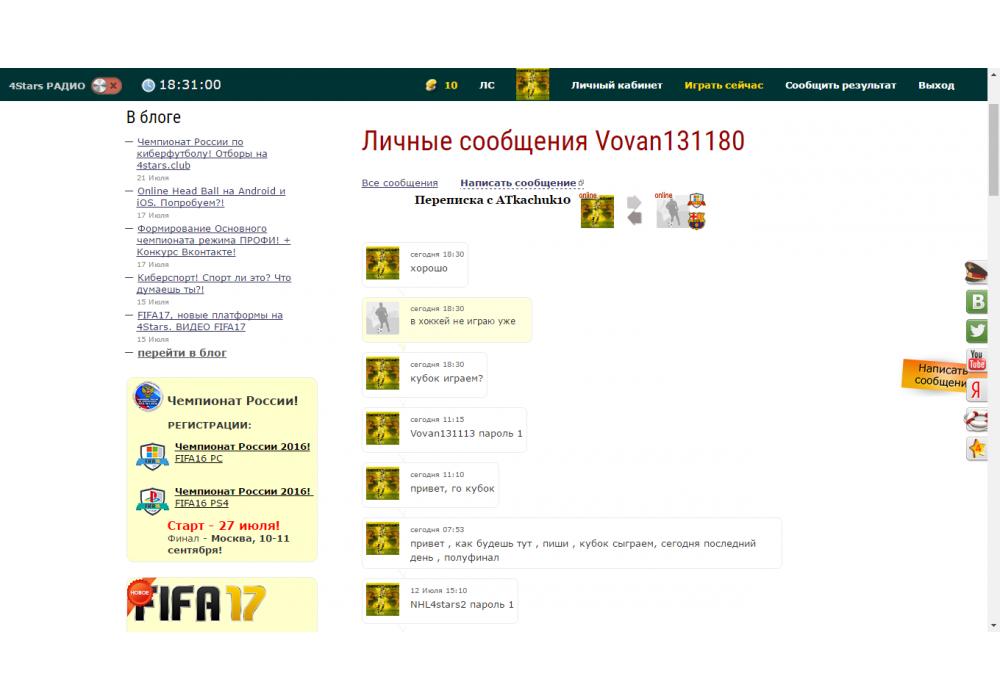Image resolution: width=1000 pixels, height=700 pixels.
Task: Open Чемпионат России 2016 FIFA16 PS4 link
Action: coord(244,497)
